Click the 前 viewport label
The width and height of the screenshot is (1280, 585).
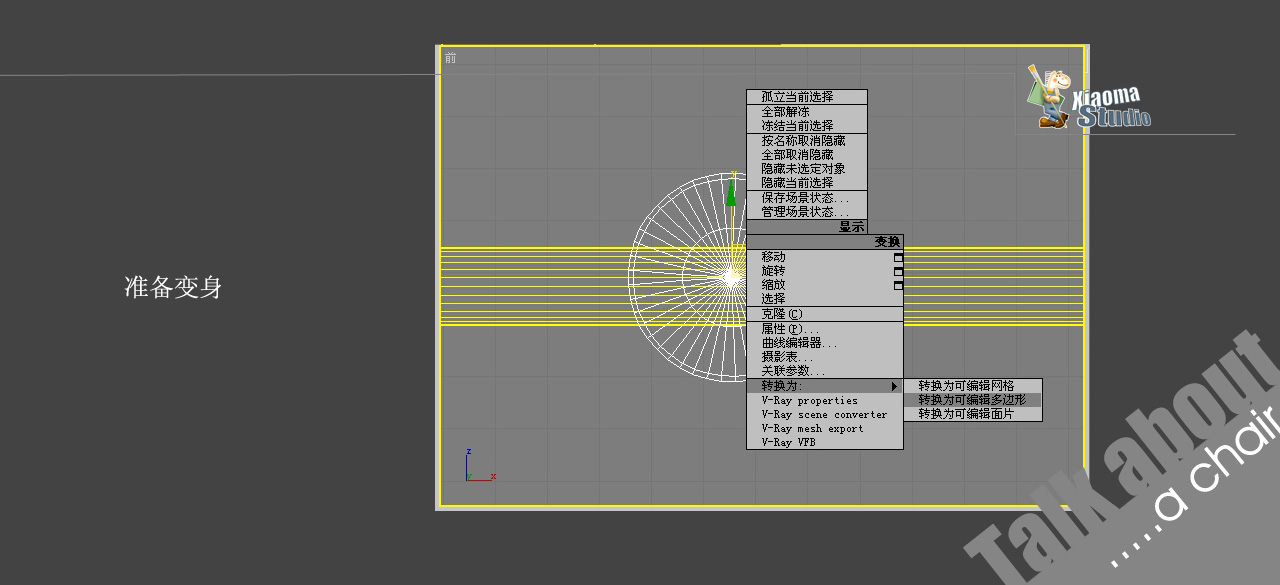tap(450, 58)
